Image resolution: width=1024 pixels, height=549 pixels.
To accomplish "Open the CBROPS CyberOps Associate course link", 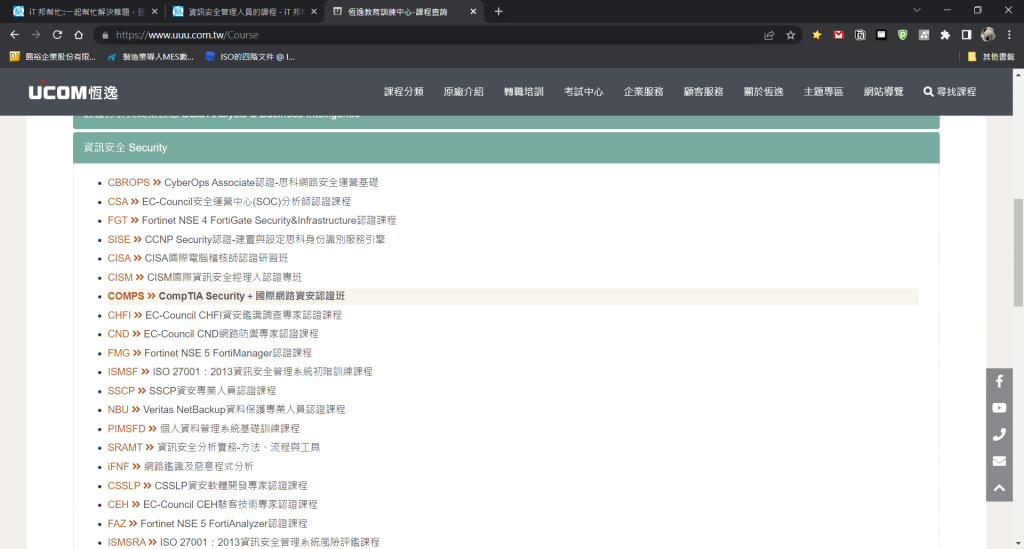I will coord(243,183).
